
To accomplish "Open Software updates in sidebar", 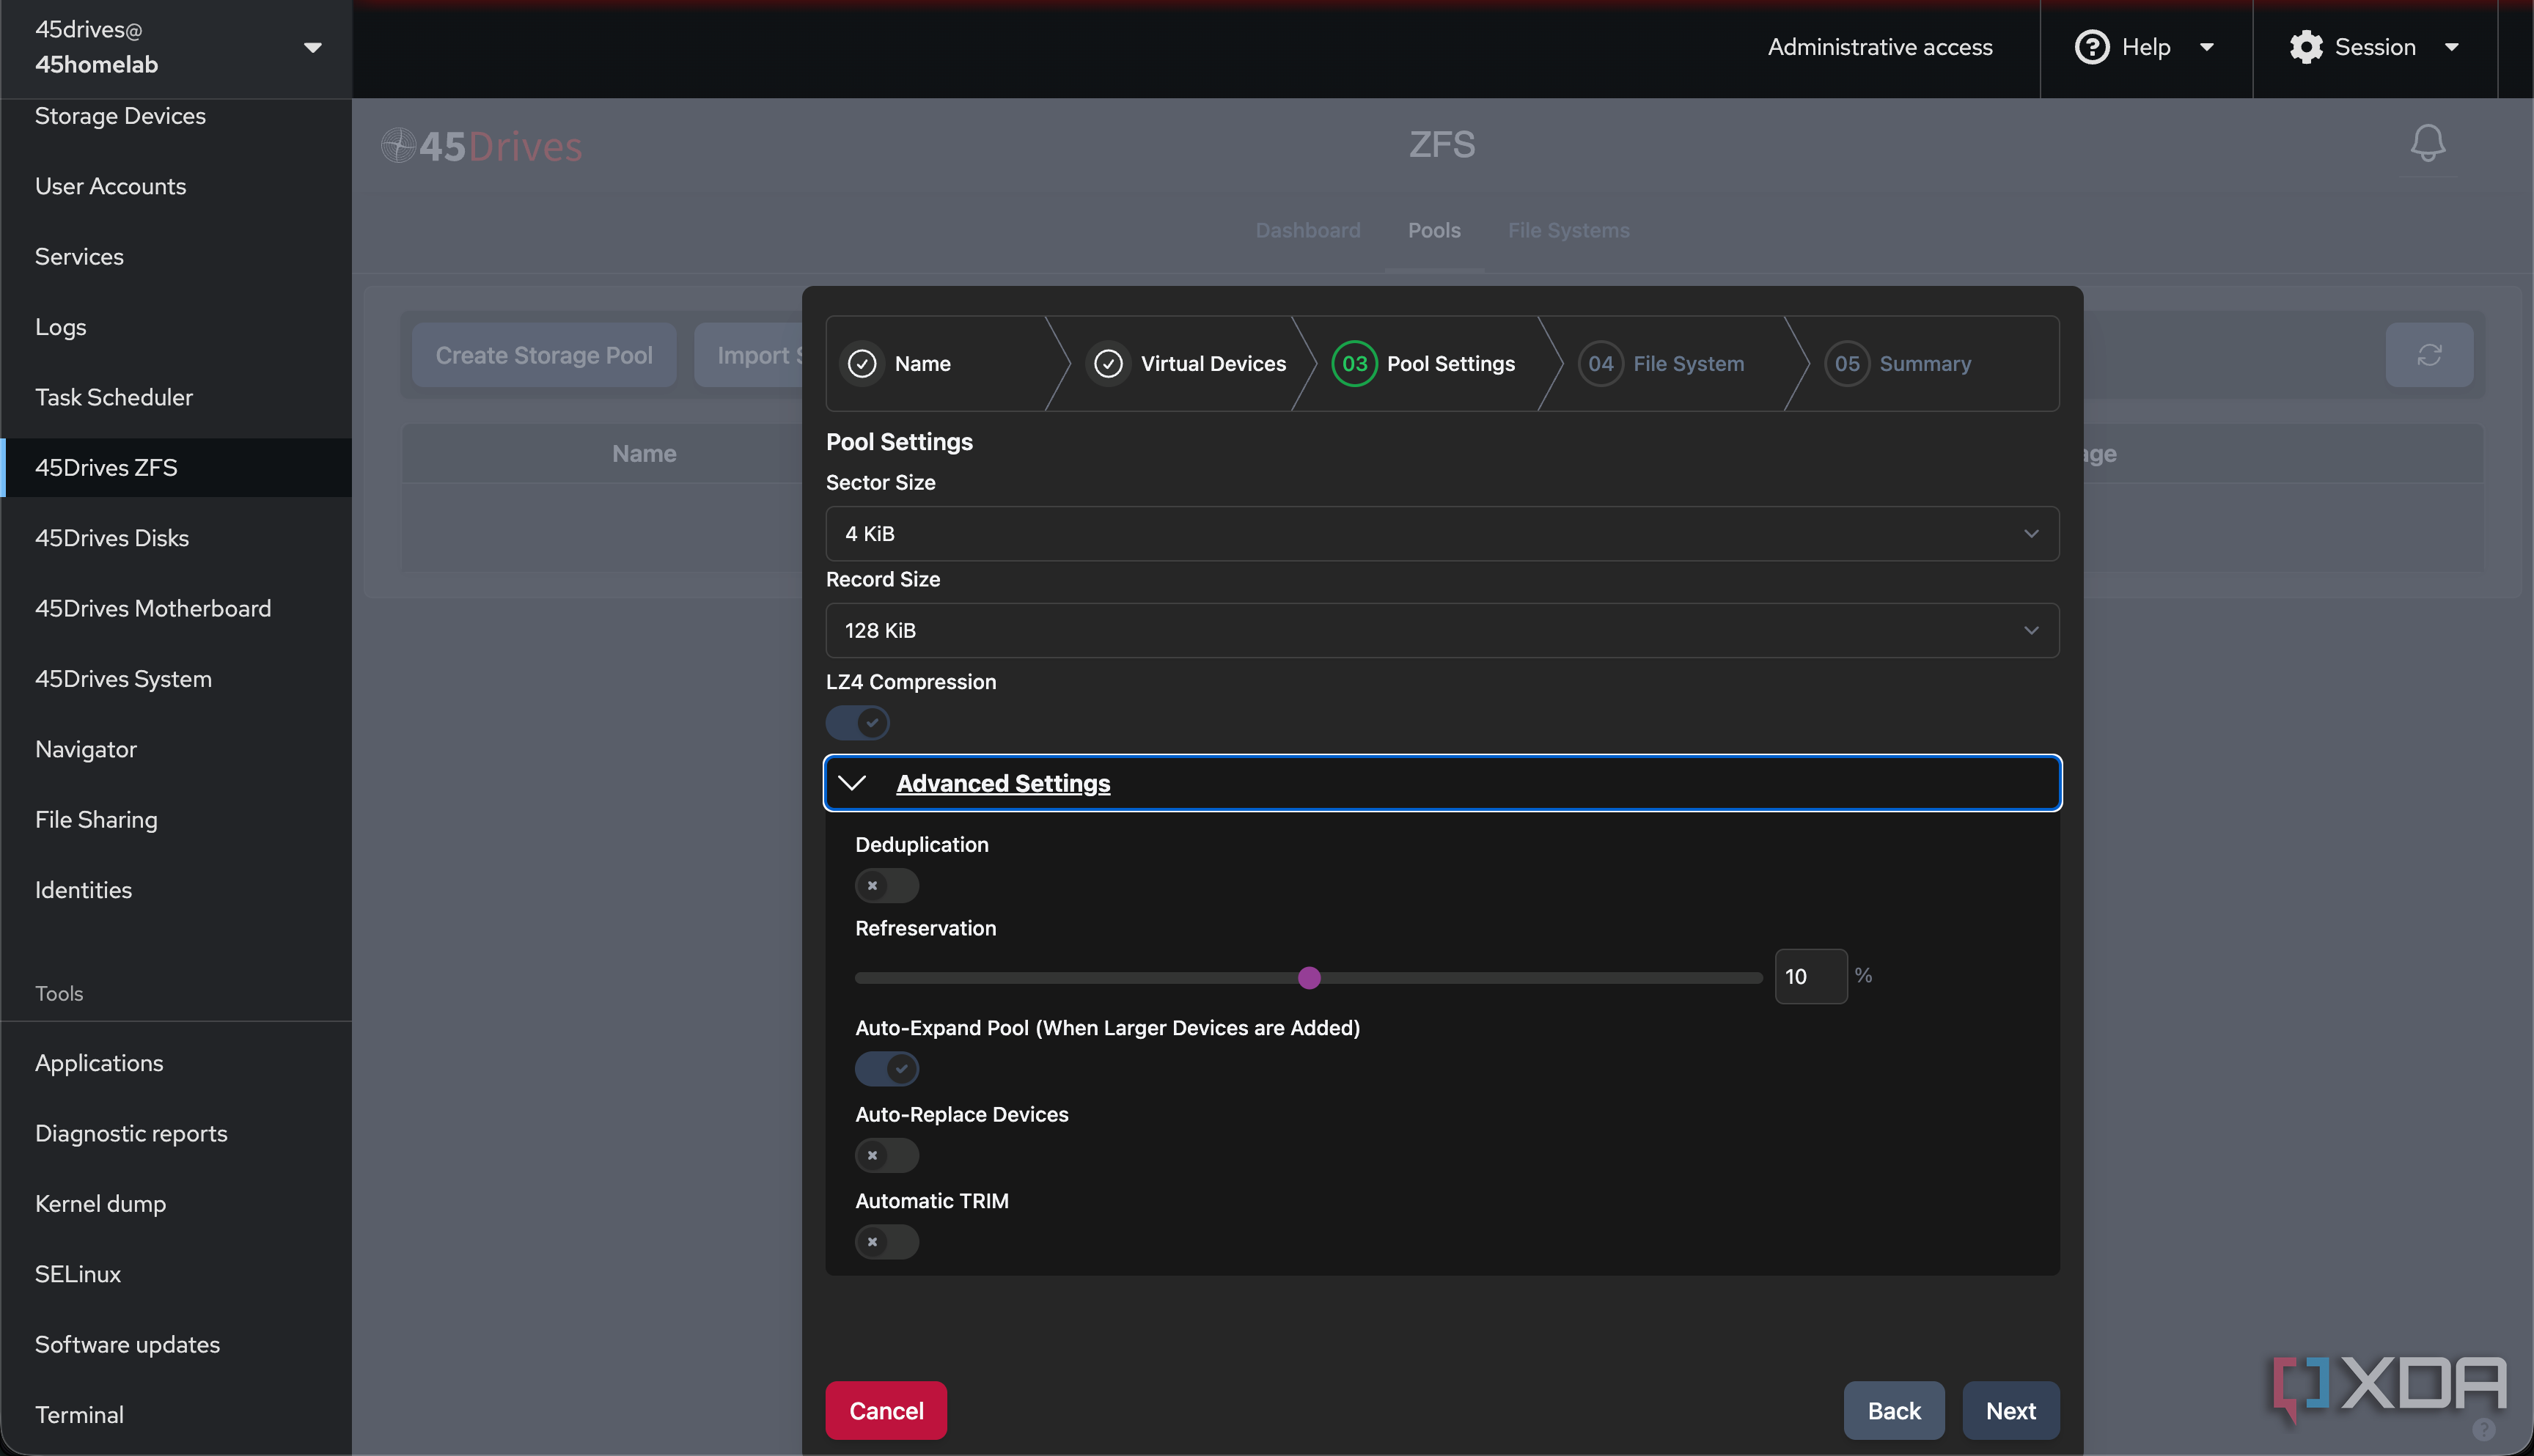I will pyautogui.click(x=176, y=1344).
